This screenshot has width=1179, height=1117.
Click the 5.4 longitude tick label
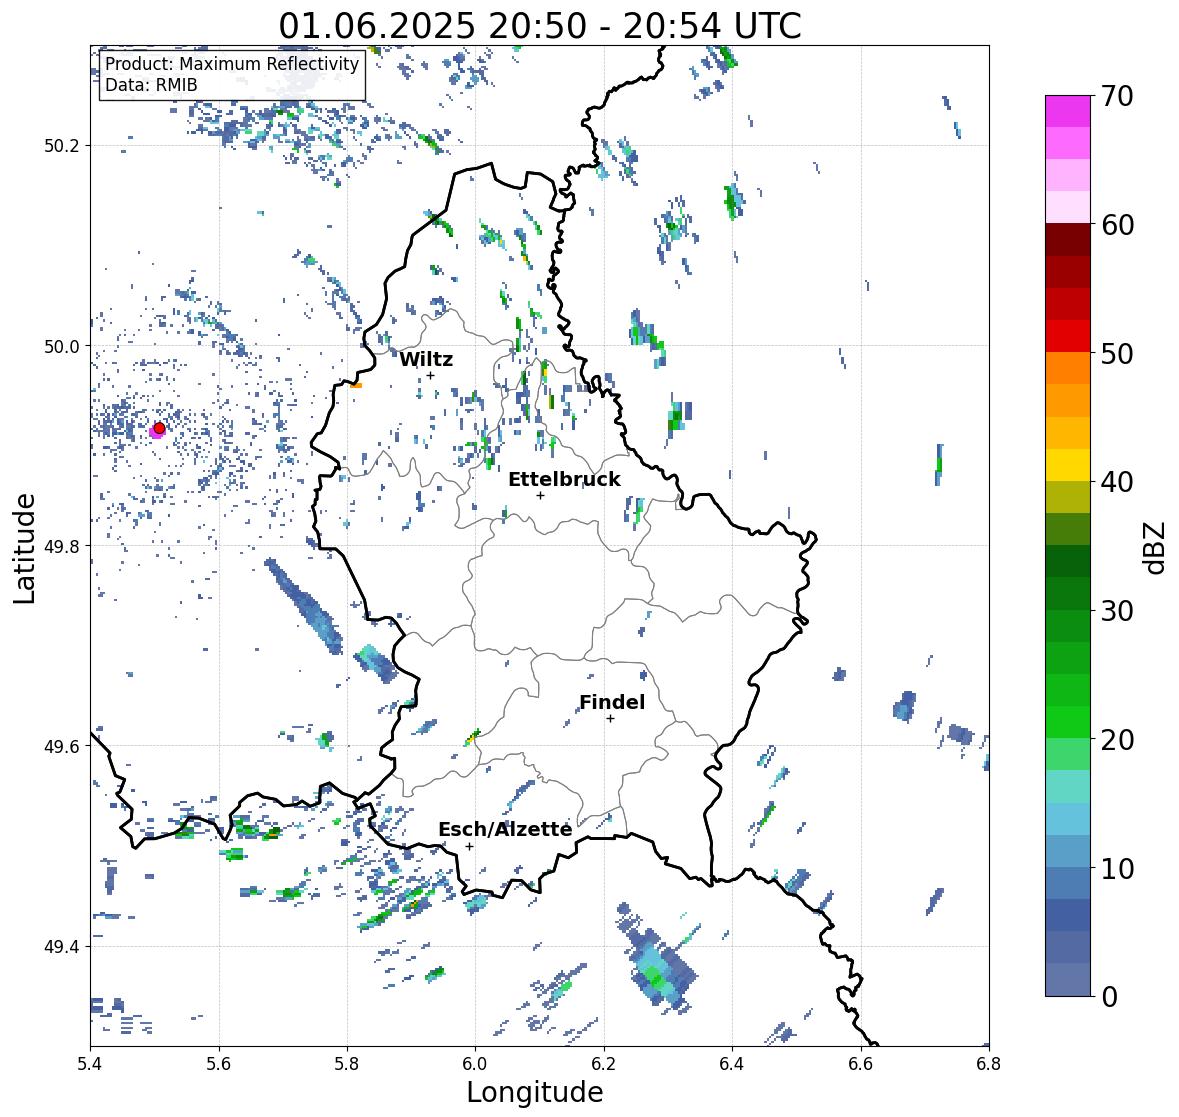tap(90, 1064)
